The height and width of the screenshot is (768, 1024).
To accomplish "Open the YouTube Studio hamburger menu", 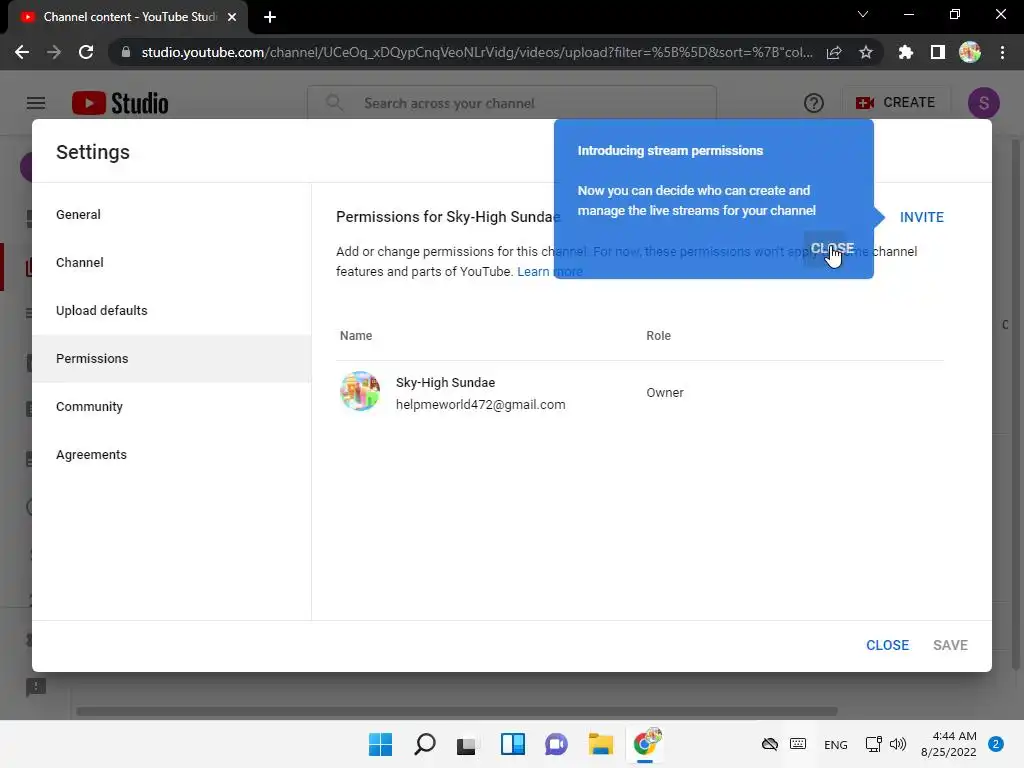I will (36, 103).
